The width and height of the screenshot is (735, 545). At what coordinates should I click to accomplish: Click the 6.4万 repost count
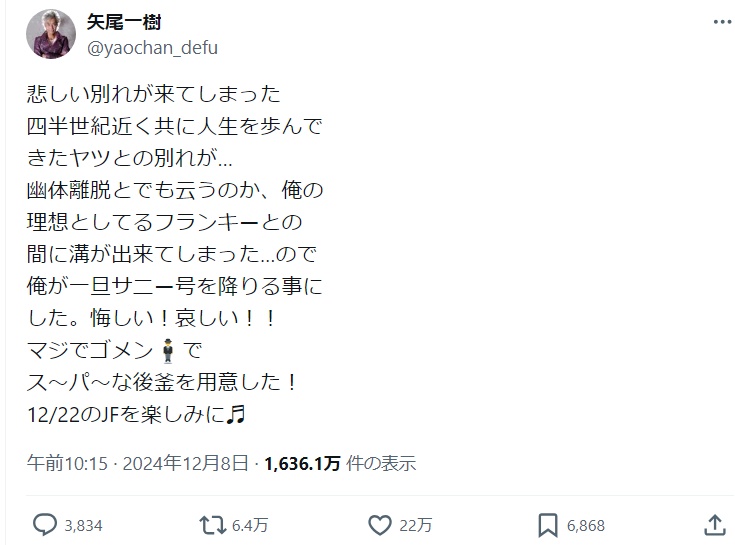[x=249, y=525]
